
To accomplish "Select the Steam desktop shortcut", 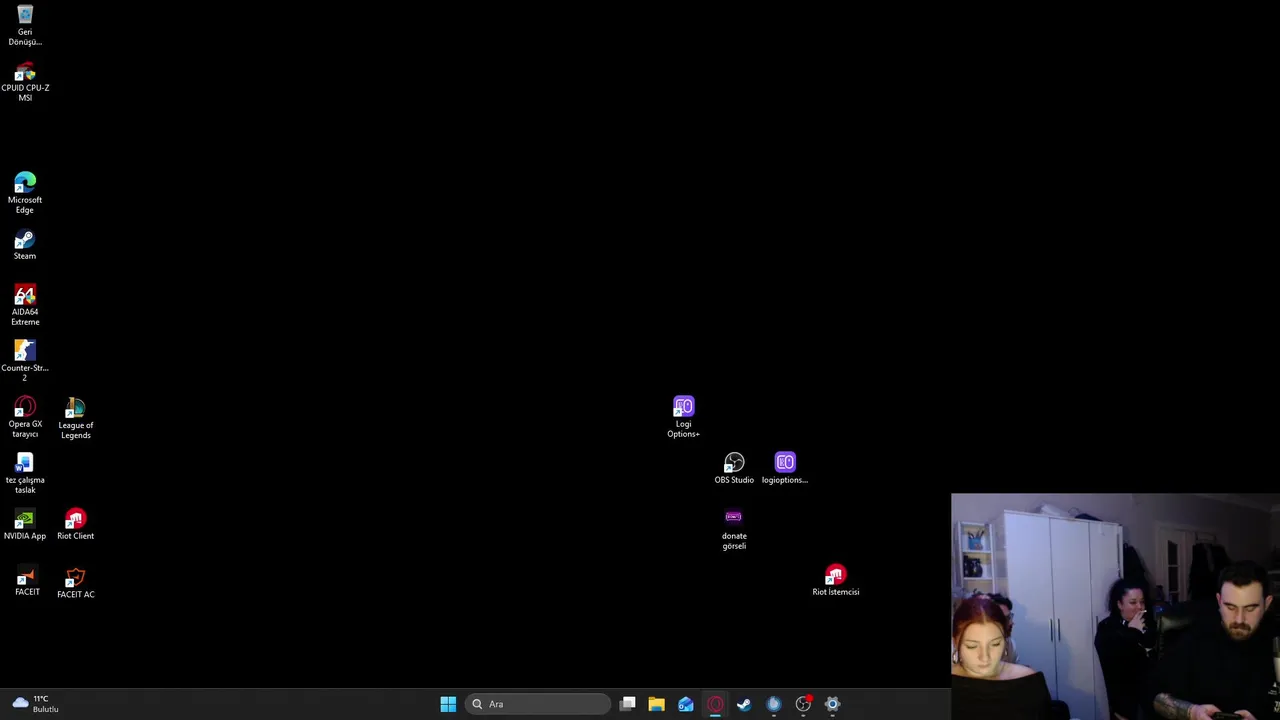I will point(25,245).
